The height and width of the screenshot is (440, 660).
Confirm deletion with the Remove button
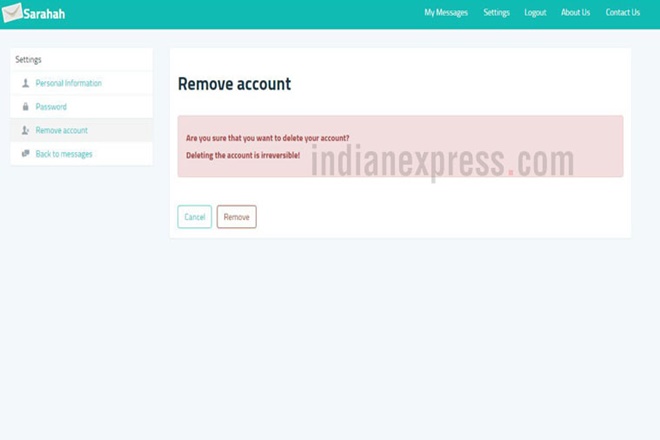(236, 217)
